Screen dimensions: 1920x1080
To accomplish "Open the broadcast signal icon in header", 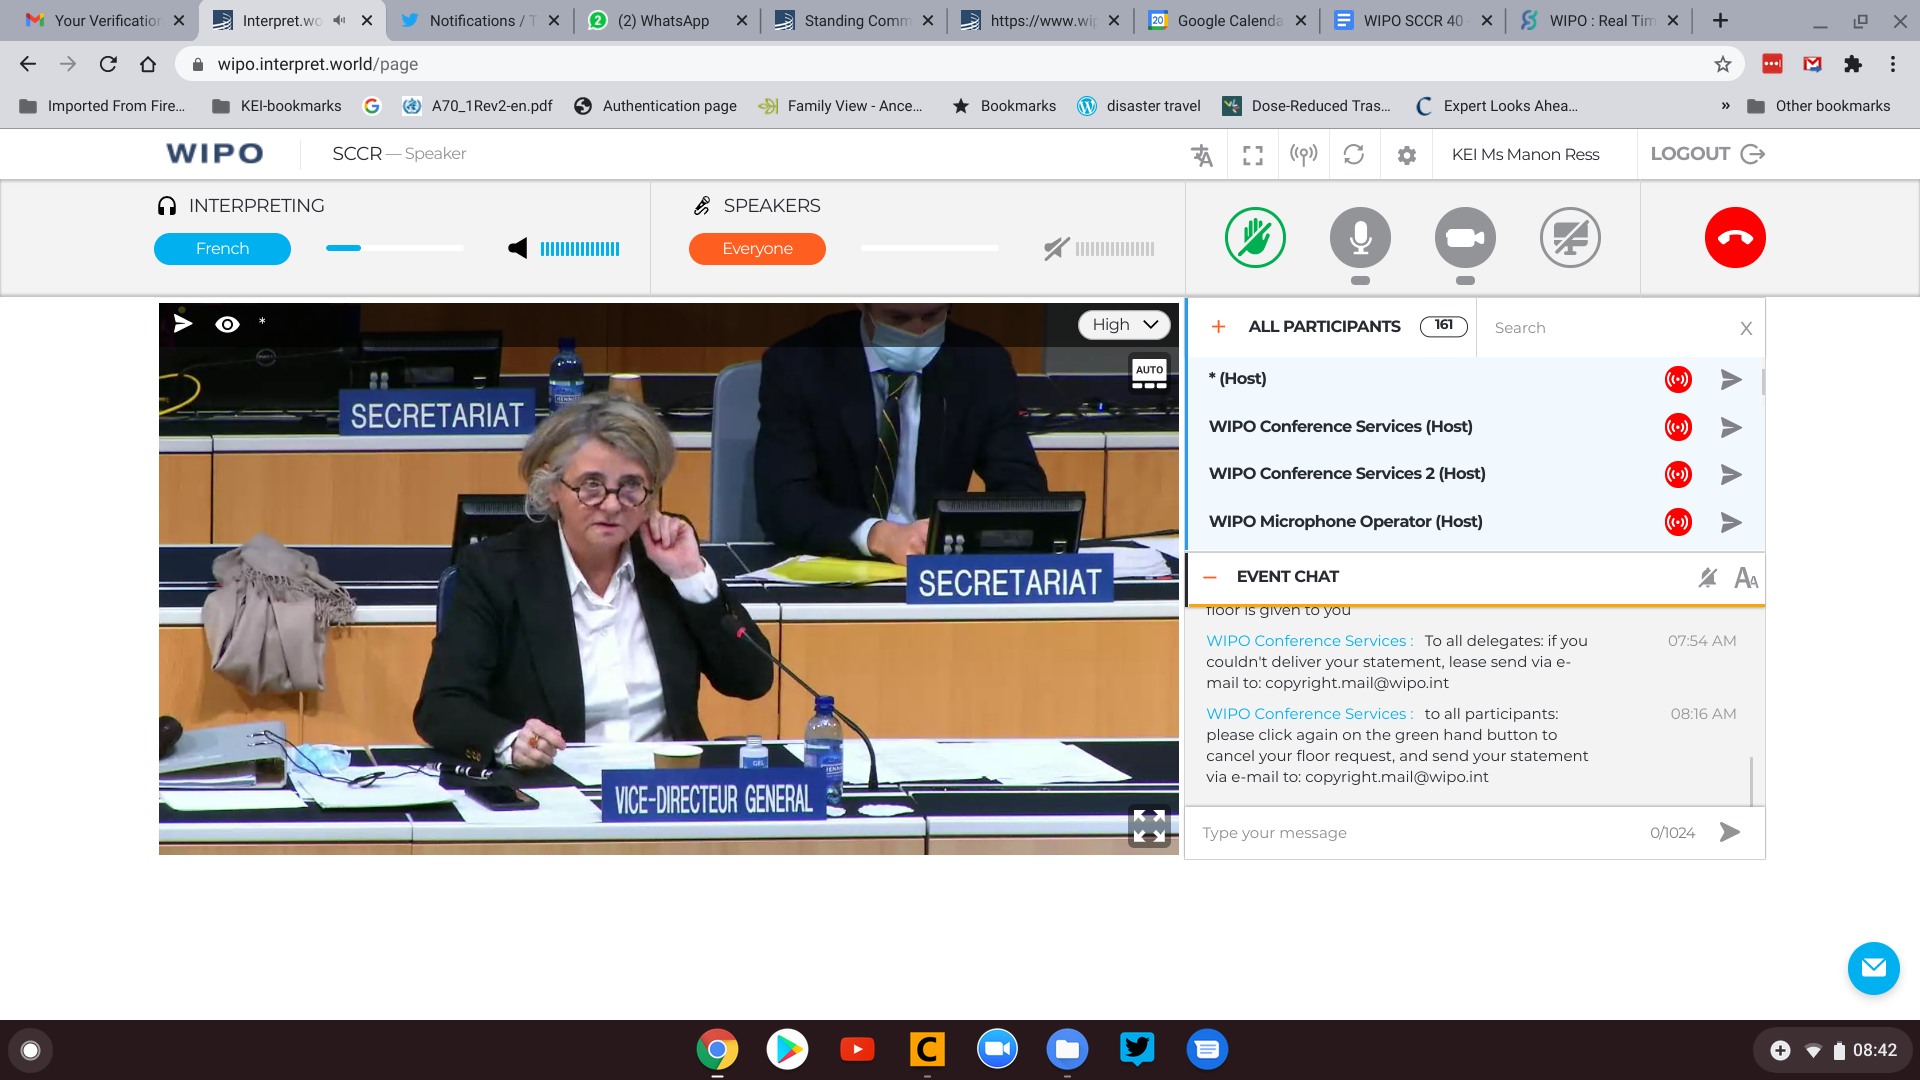I will pyautogui.click(x=1303, y=155).
